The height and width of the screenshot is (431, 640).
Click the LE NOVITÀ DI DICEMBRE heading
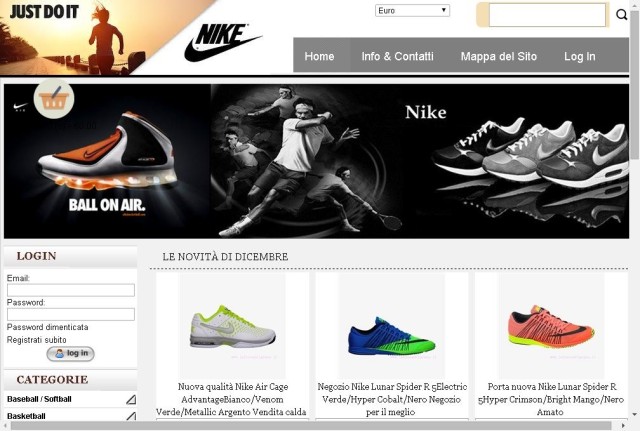click(x=225, y=257)
